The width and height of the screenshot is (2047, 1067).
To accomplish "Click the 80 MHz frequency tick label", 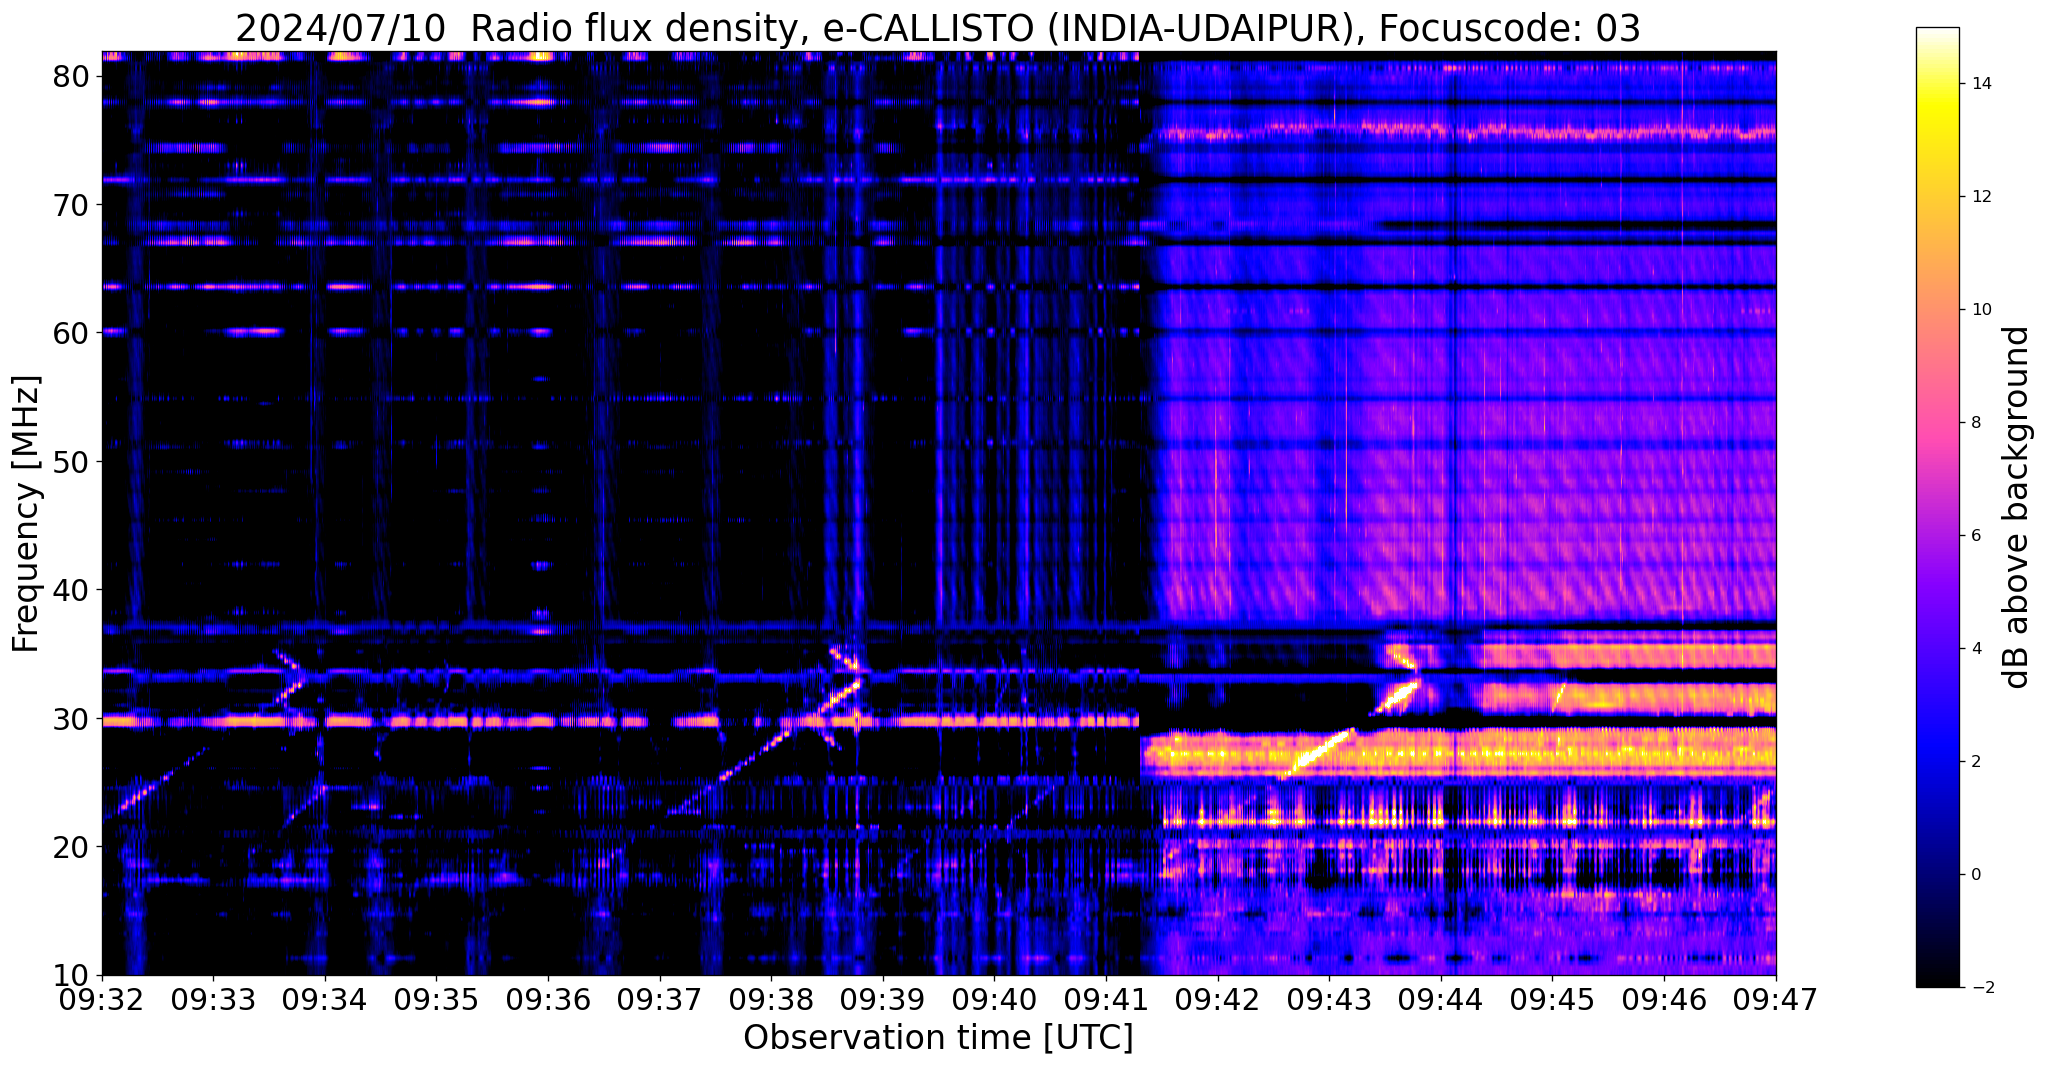I will pyautogui.click(x=72, y=76).
